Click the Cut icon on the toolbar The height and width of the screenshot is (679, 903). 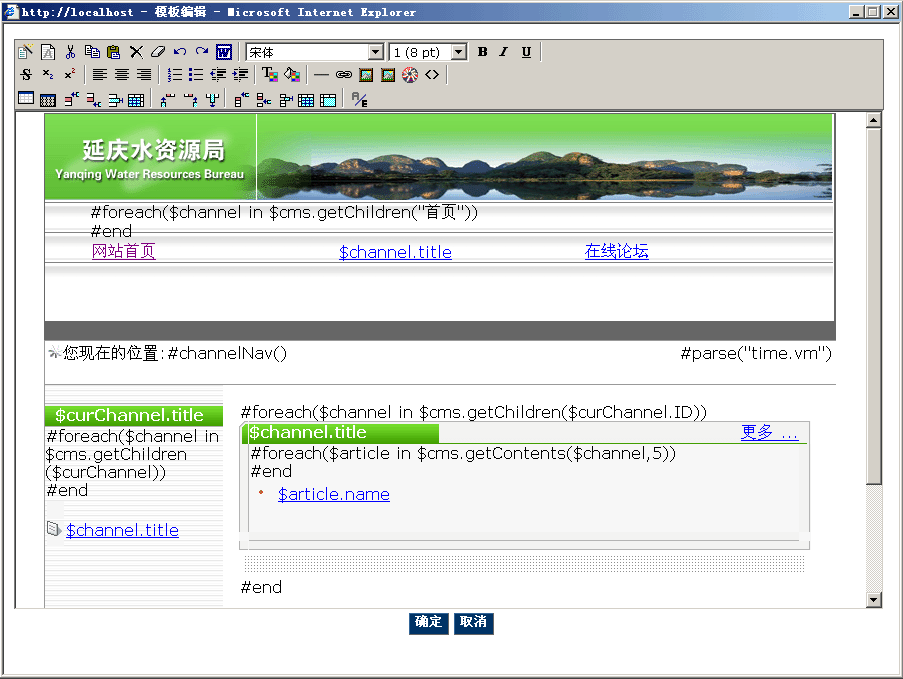(x=70, y=51)
